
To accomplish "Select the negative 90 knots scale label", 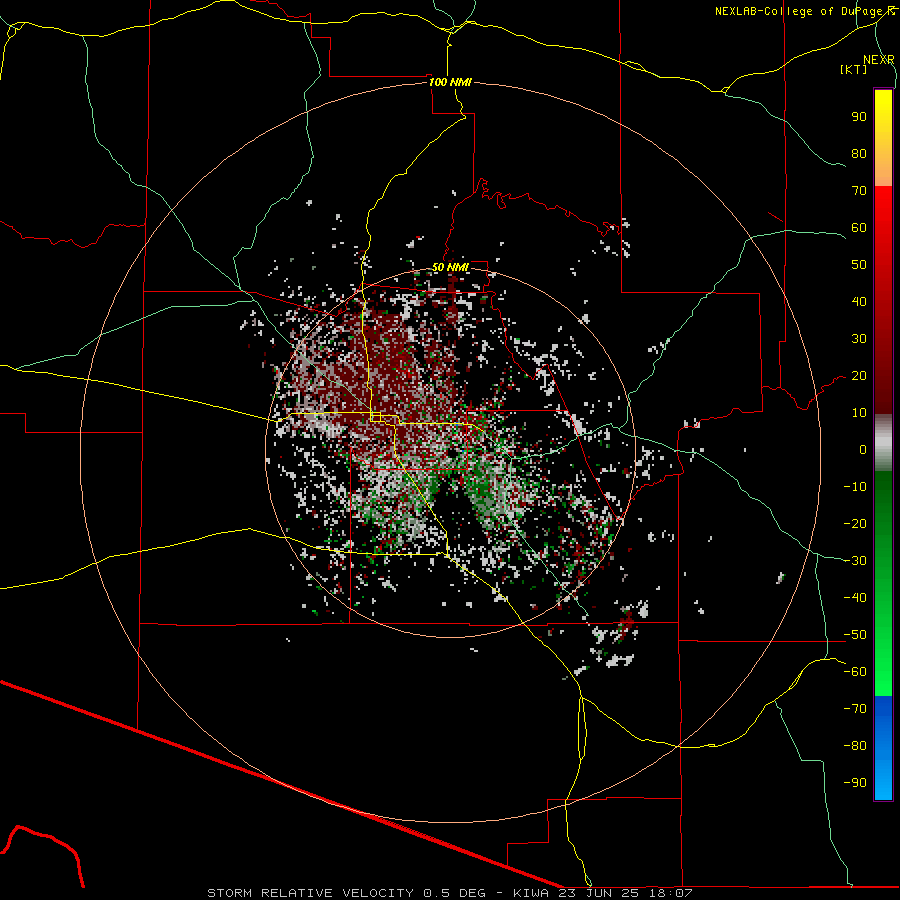I will coord(855,782).
